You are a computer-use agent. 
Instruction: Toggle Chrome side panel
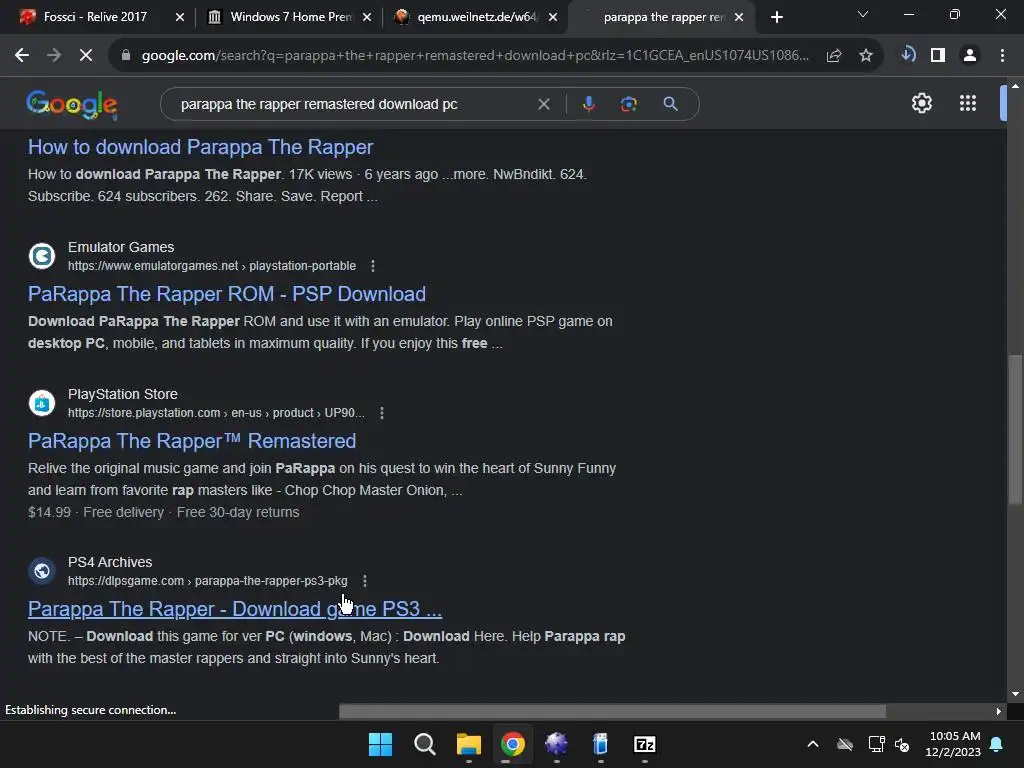[x=938, y=56]
